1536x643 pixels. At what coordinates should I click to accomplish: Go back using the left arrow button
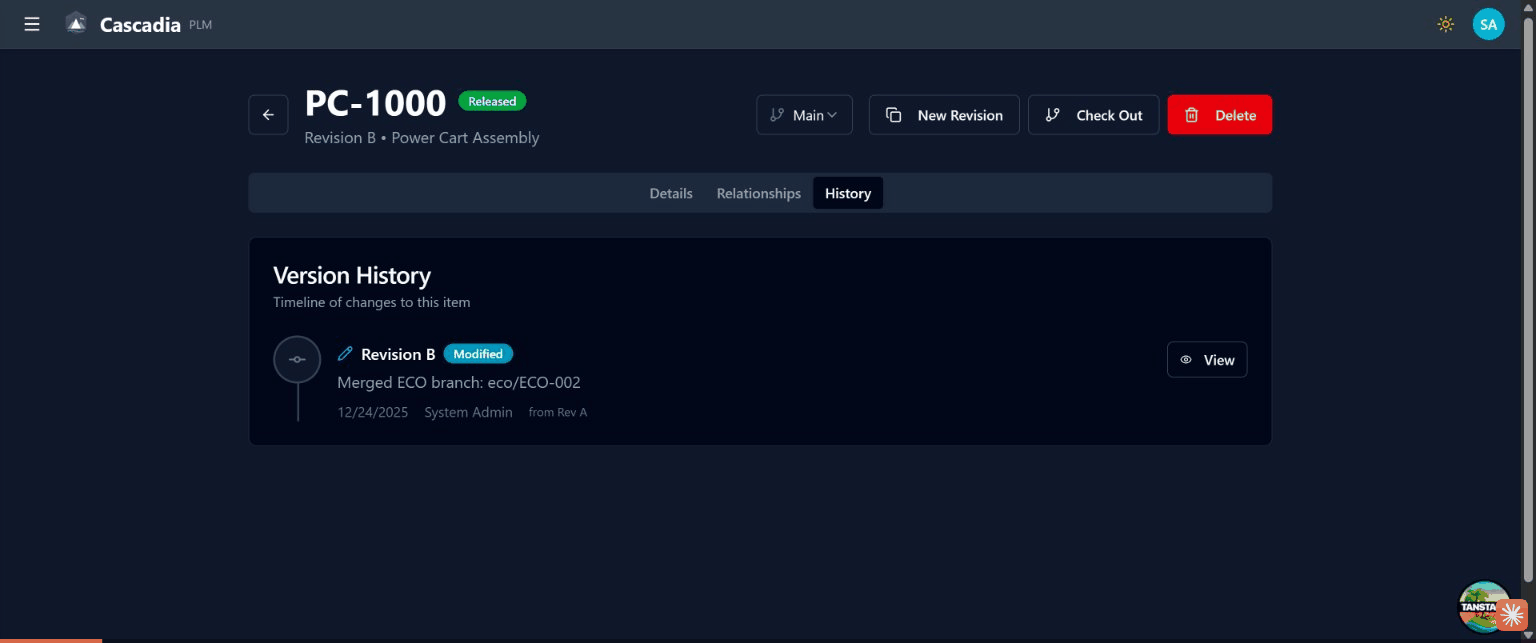pyautogui.click(x=268, y=115)
